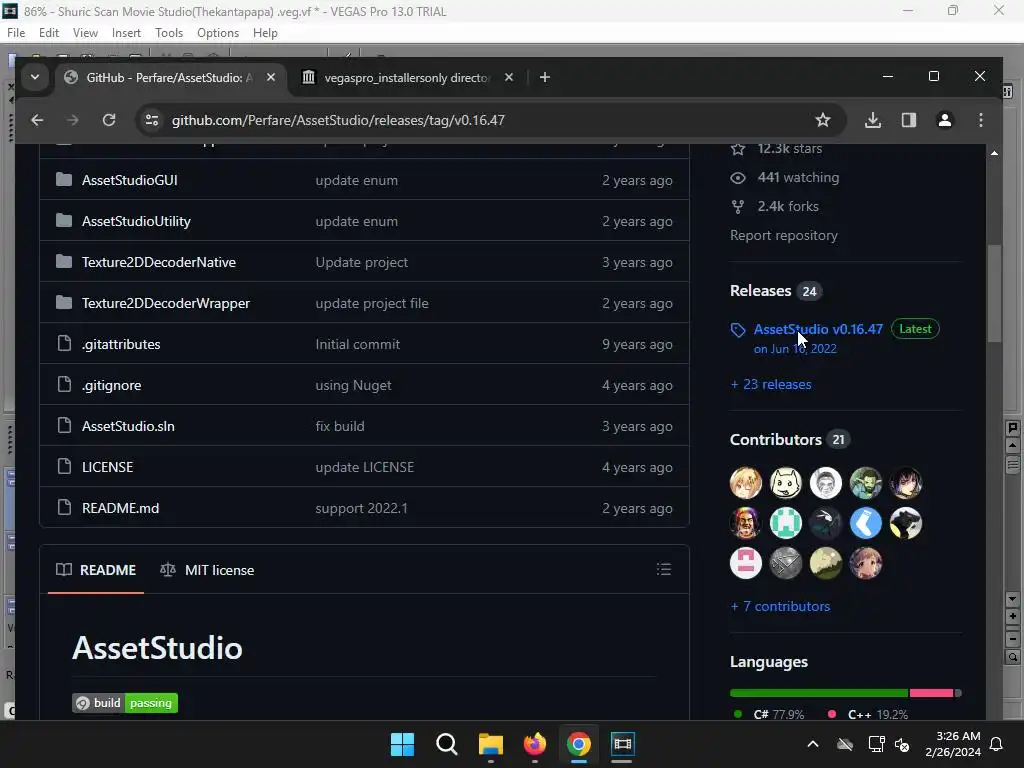Open site information icon in address bar
The width and height of the screenshot is (1024, 768).
pos(152,120)
